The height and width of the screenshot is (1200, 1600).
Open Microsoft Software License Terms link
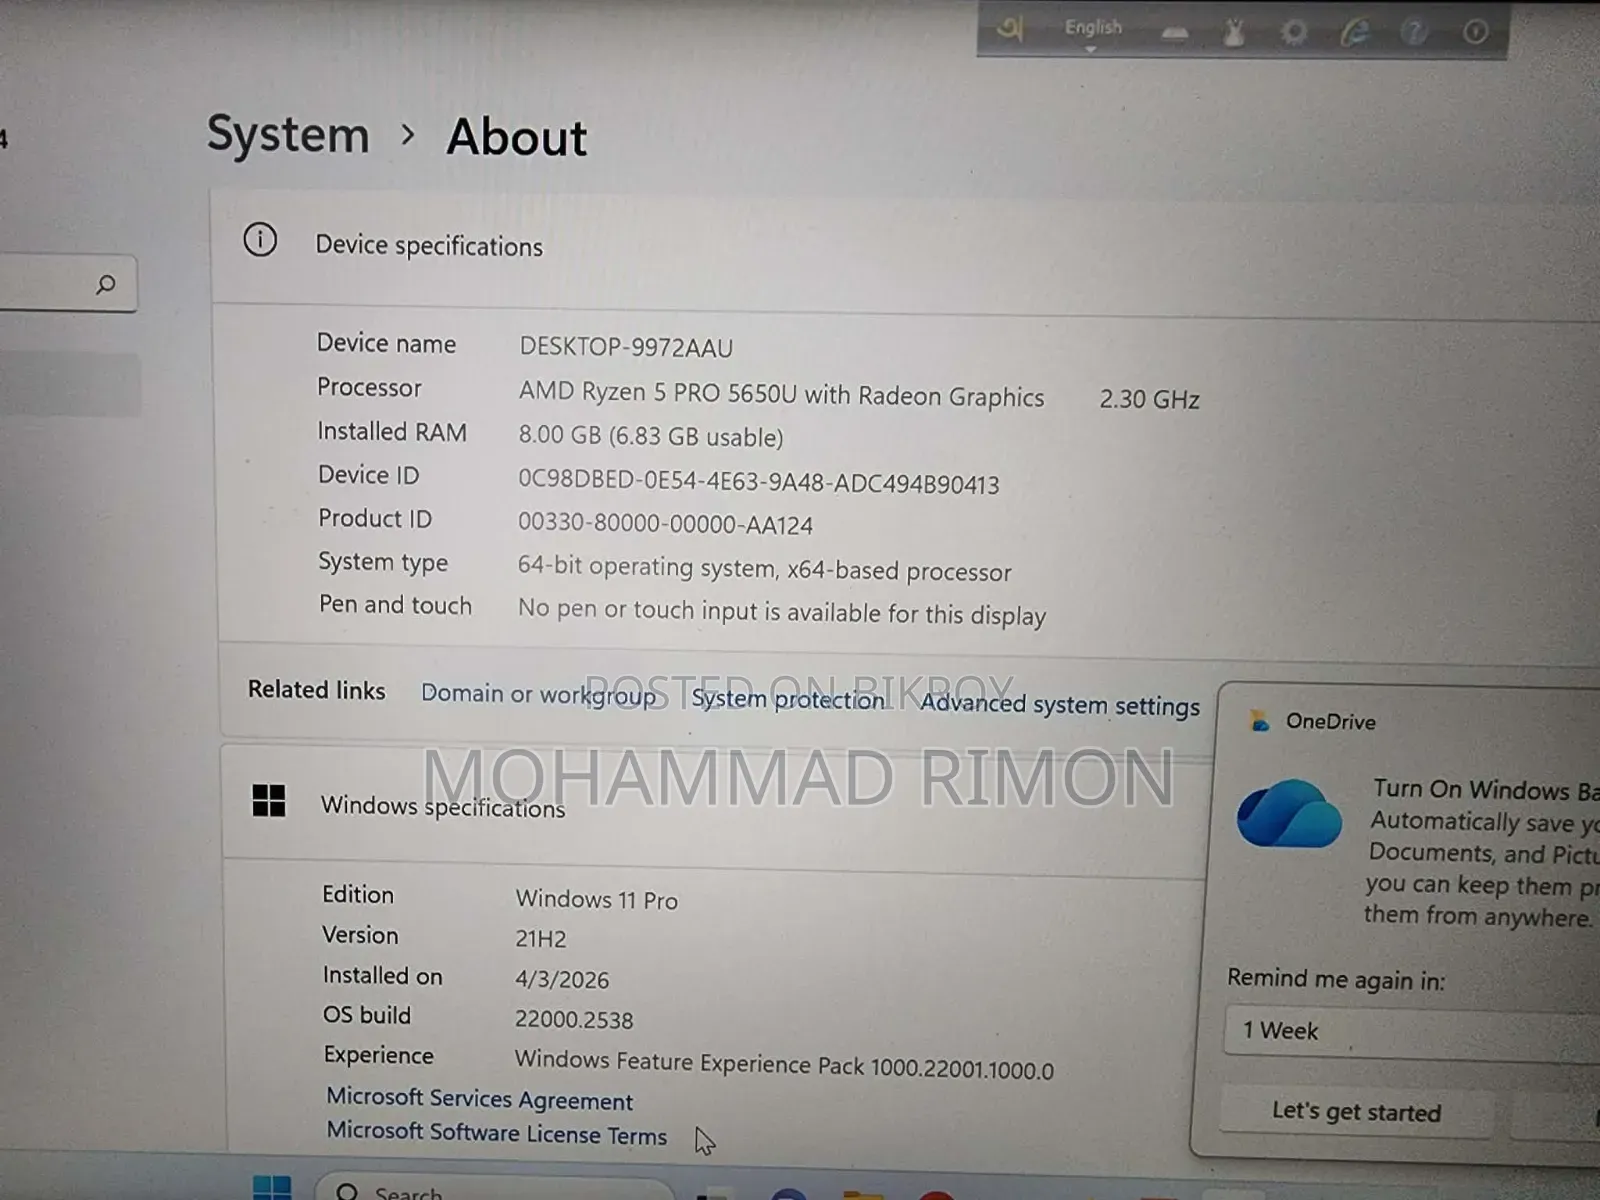pos(496,1133)
